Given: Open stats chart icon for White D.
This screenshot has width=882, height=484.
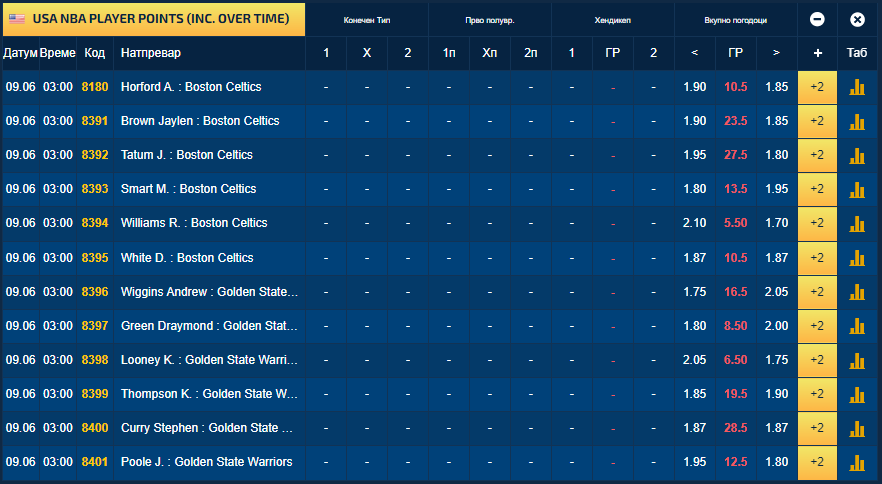Looking at the screenshot, I should click(857, 258).
